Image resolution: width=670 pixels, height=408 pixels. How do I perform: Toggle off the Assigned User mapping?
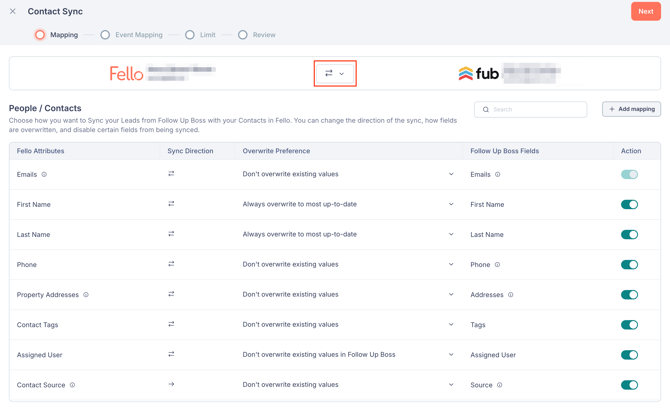(629, 355)
